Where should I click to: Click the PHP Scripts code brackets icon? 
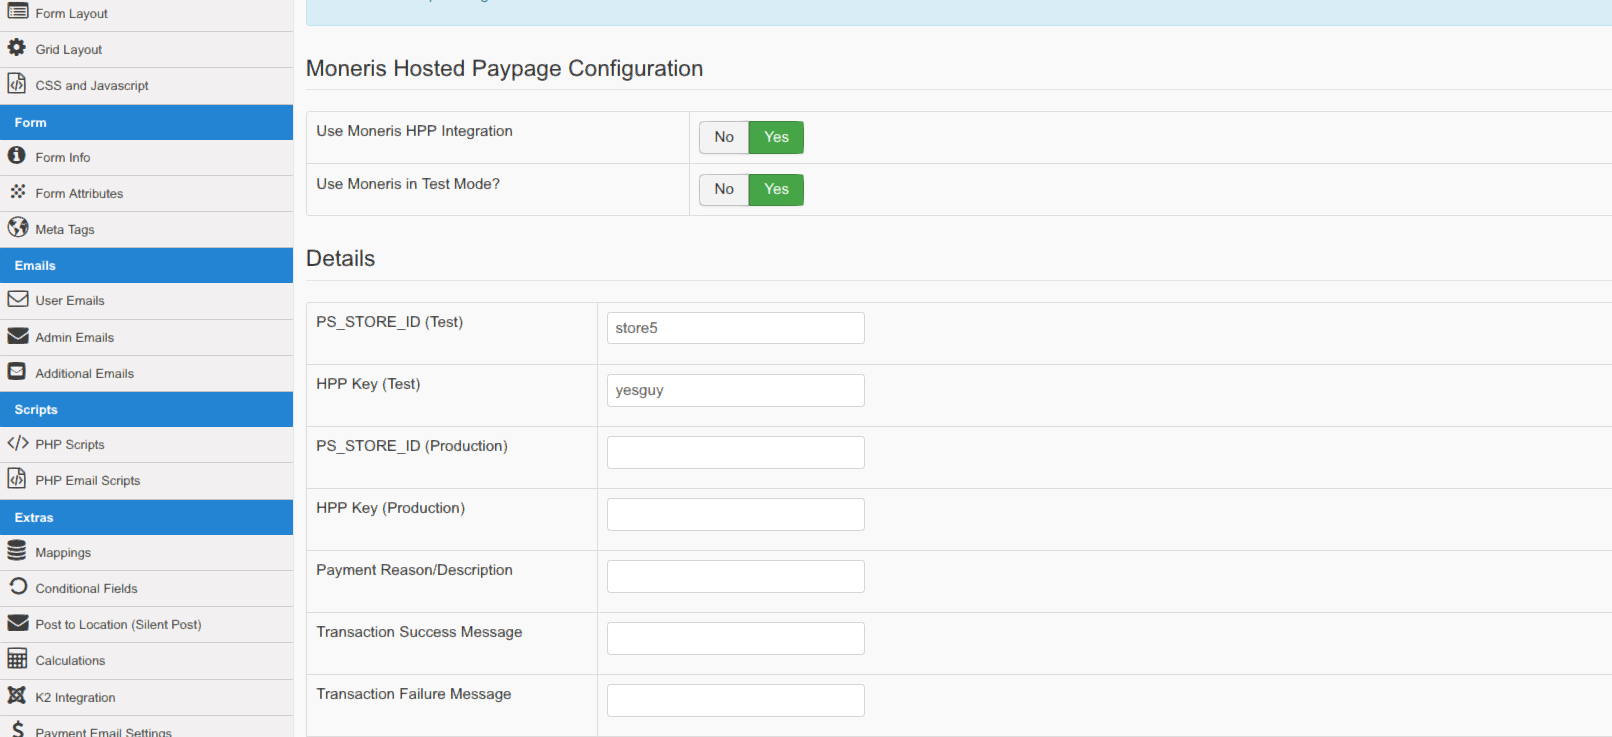[x=17, y=443]
